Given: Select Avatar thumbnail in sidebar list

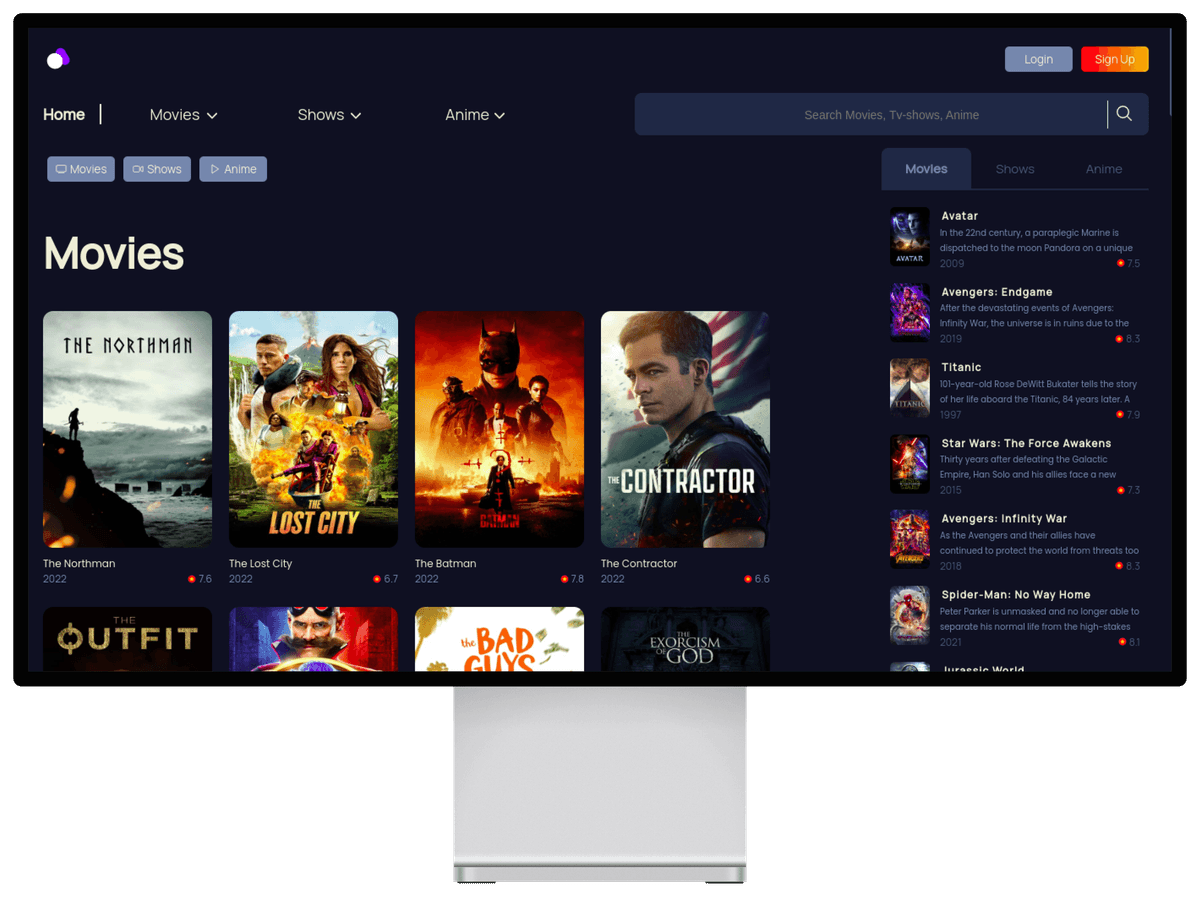Looking at the screenshot, I should (910, 237).
